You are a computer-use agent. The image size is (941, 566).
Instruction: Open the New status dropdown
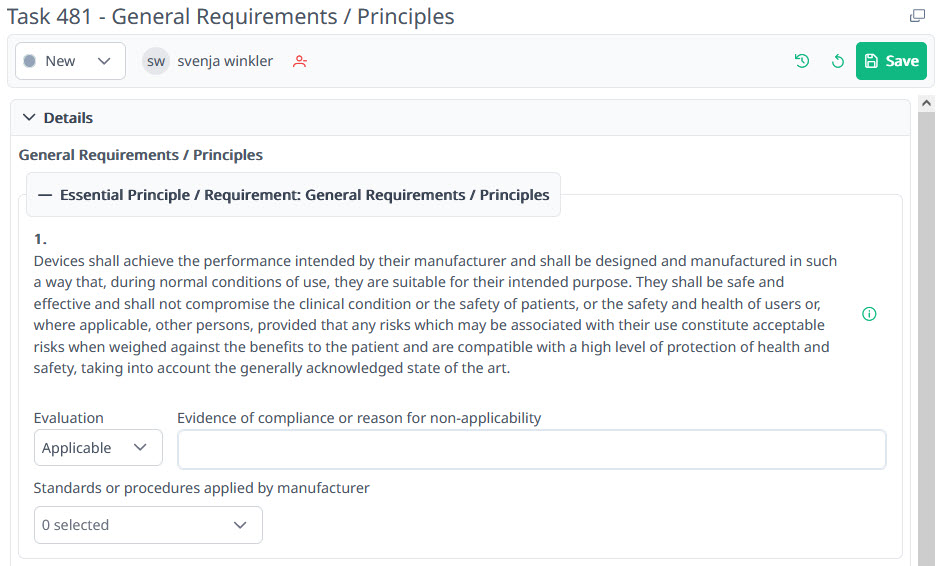(x=70, y=61)
